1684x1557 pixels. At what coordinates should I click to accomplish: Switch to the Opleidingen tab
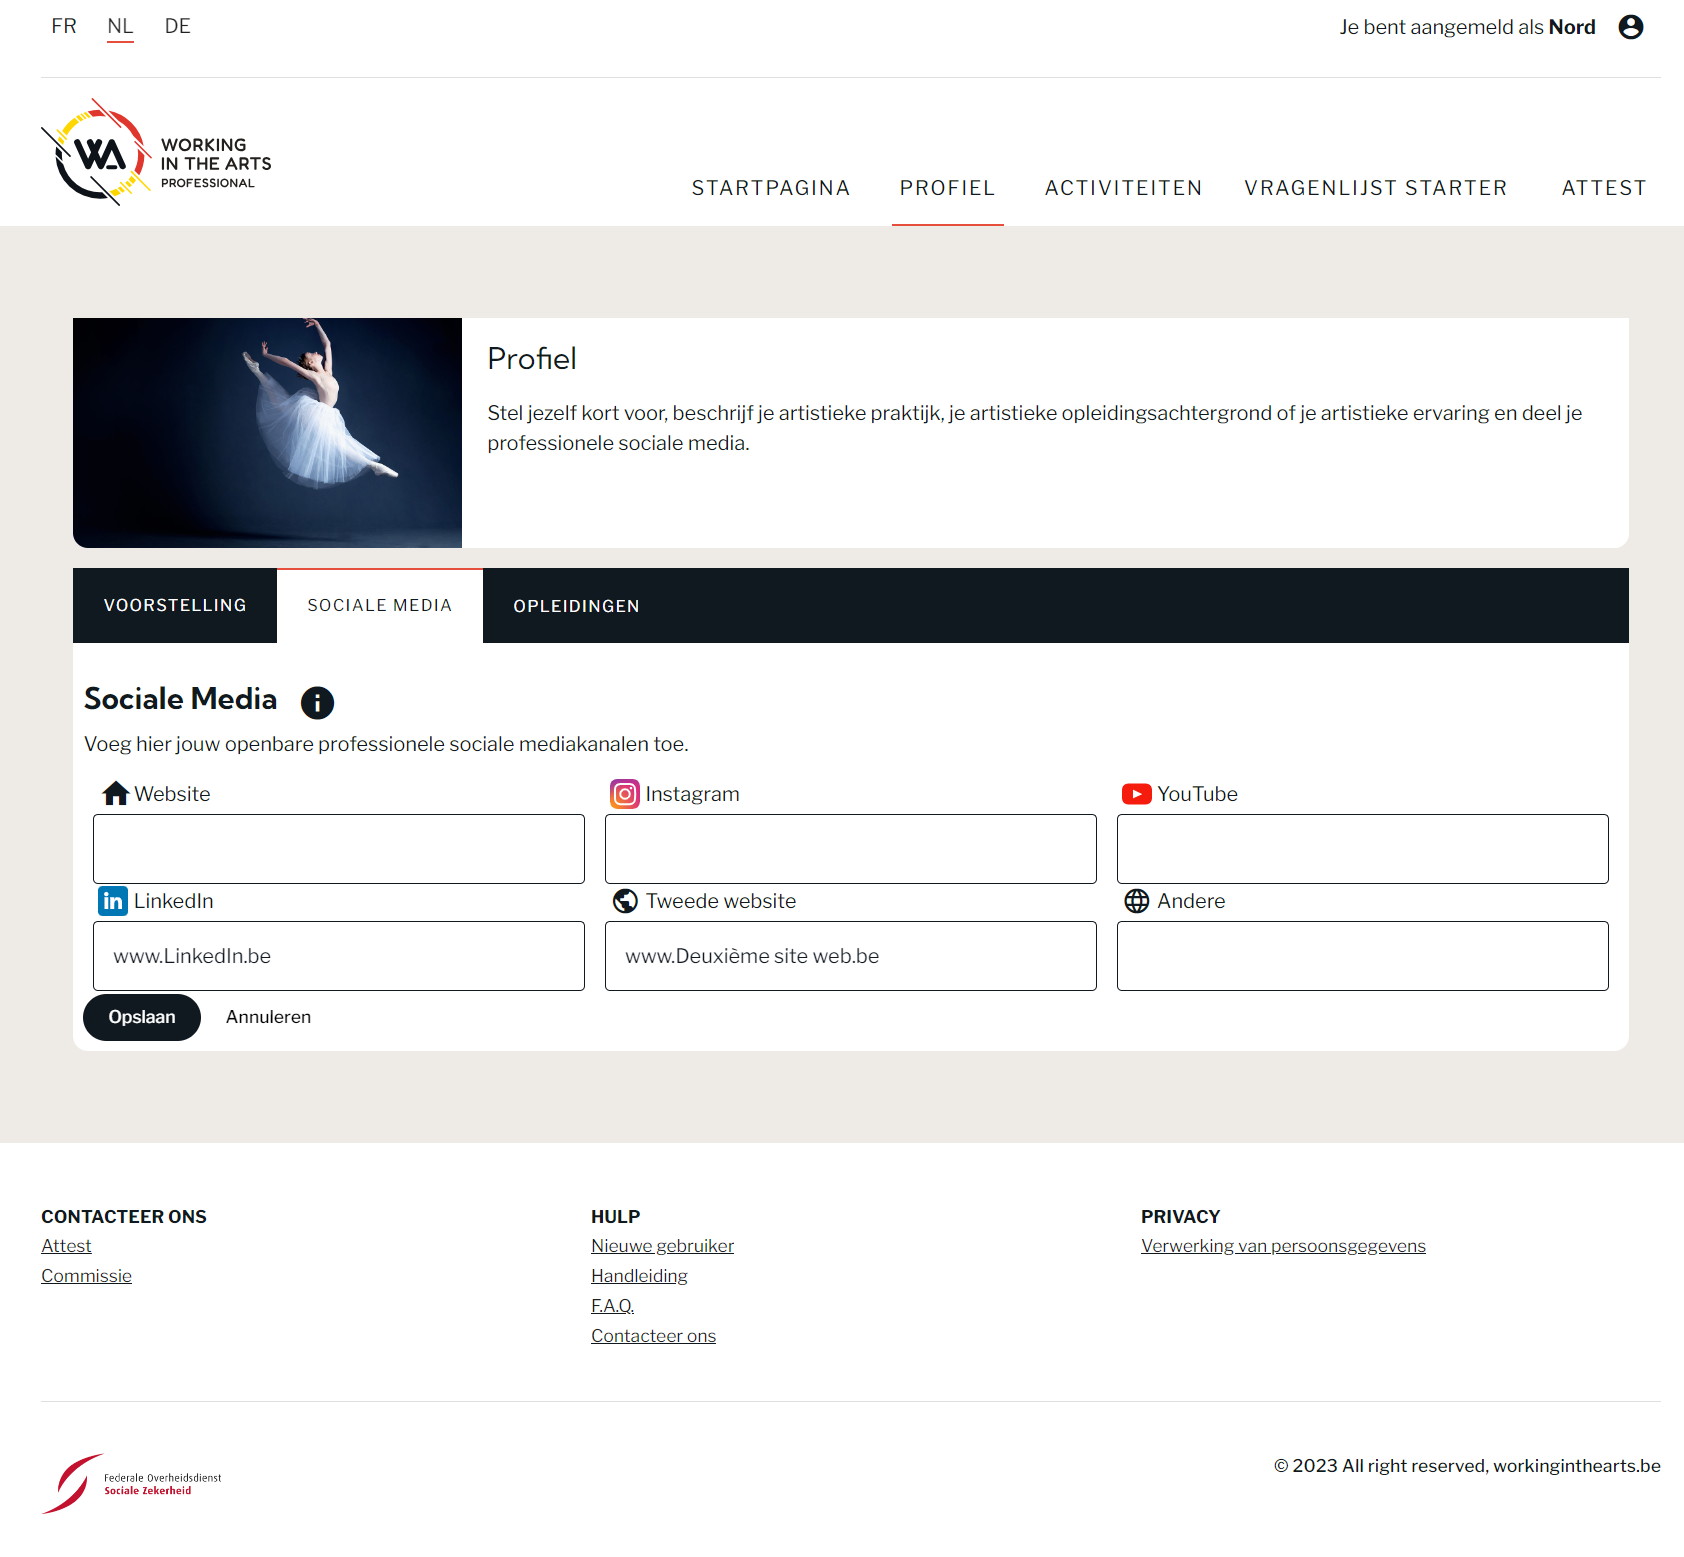coord(576,606)
